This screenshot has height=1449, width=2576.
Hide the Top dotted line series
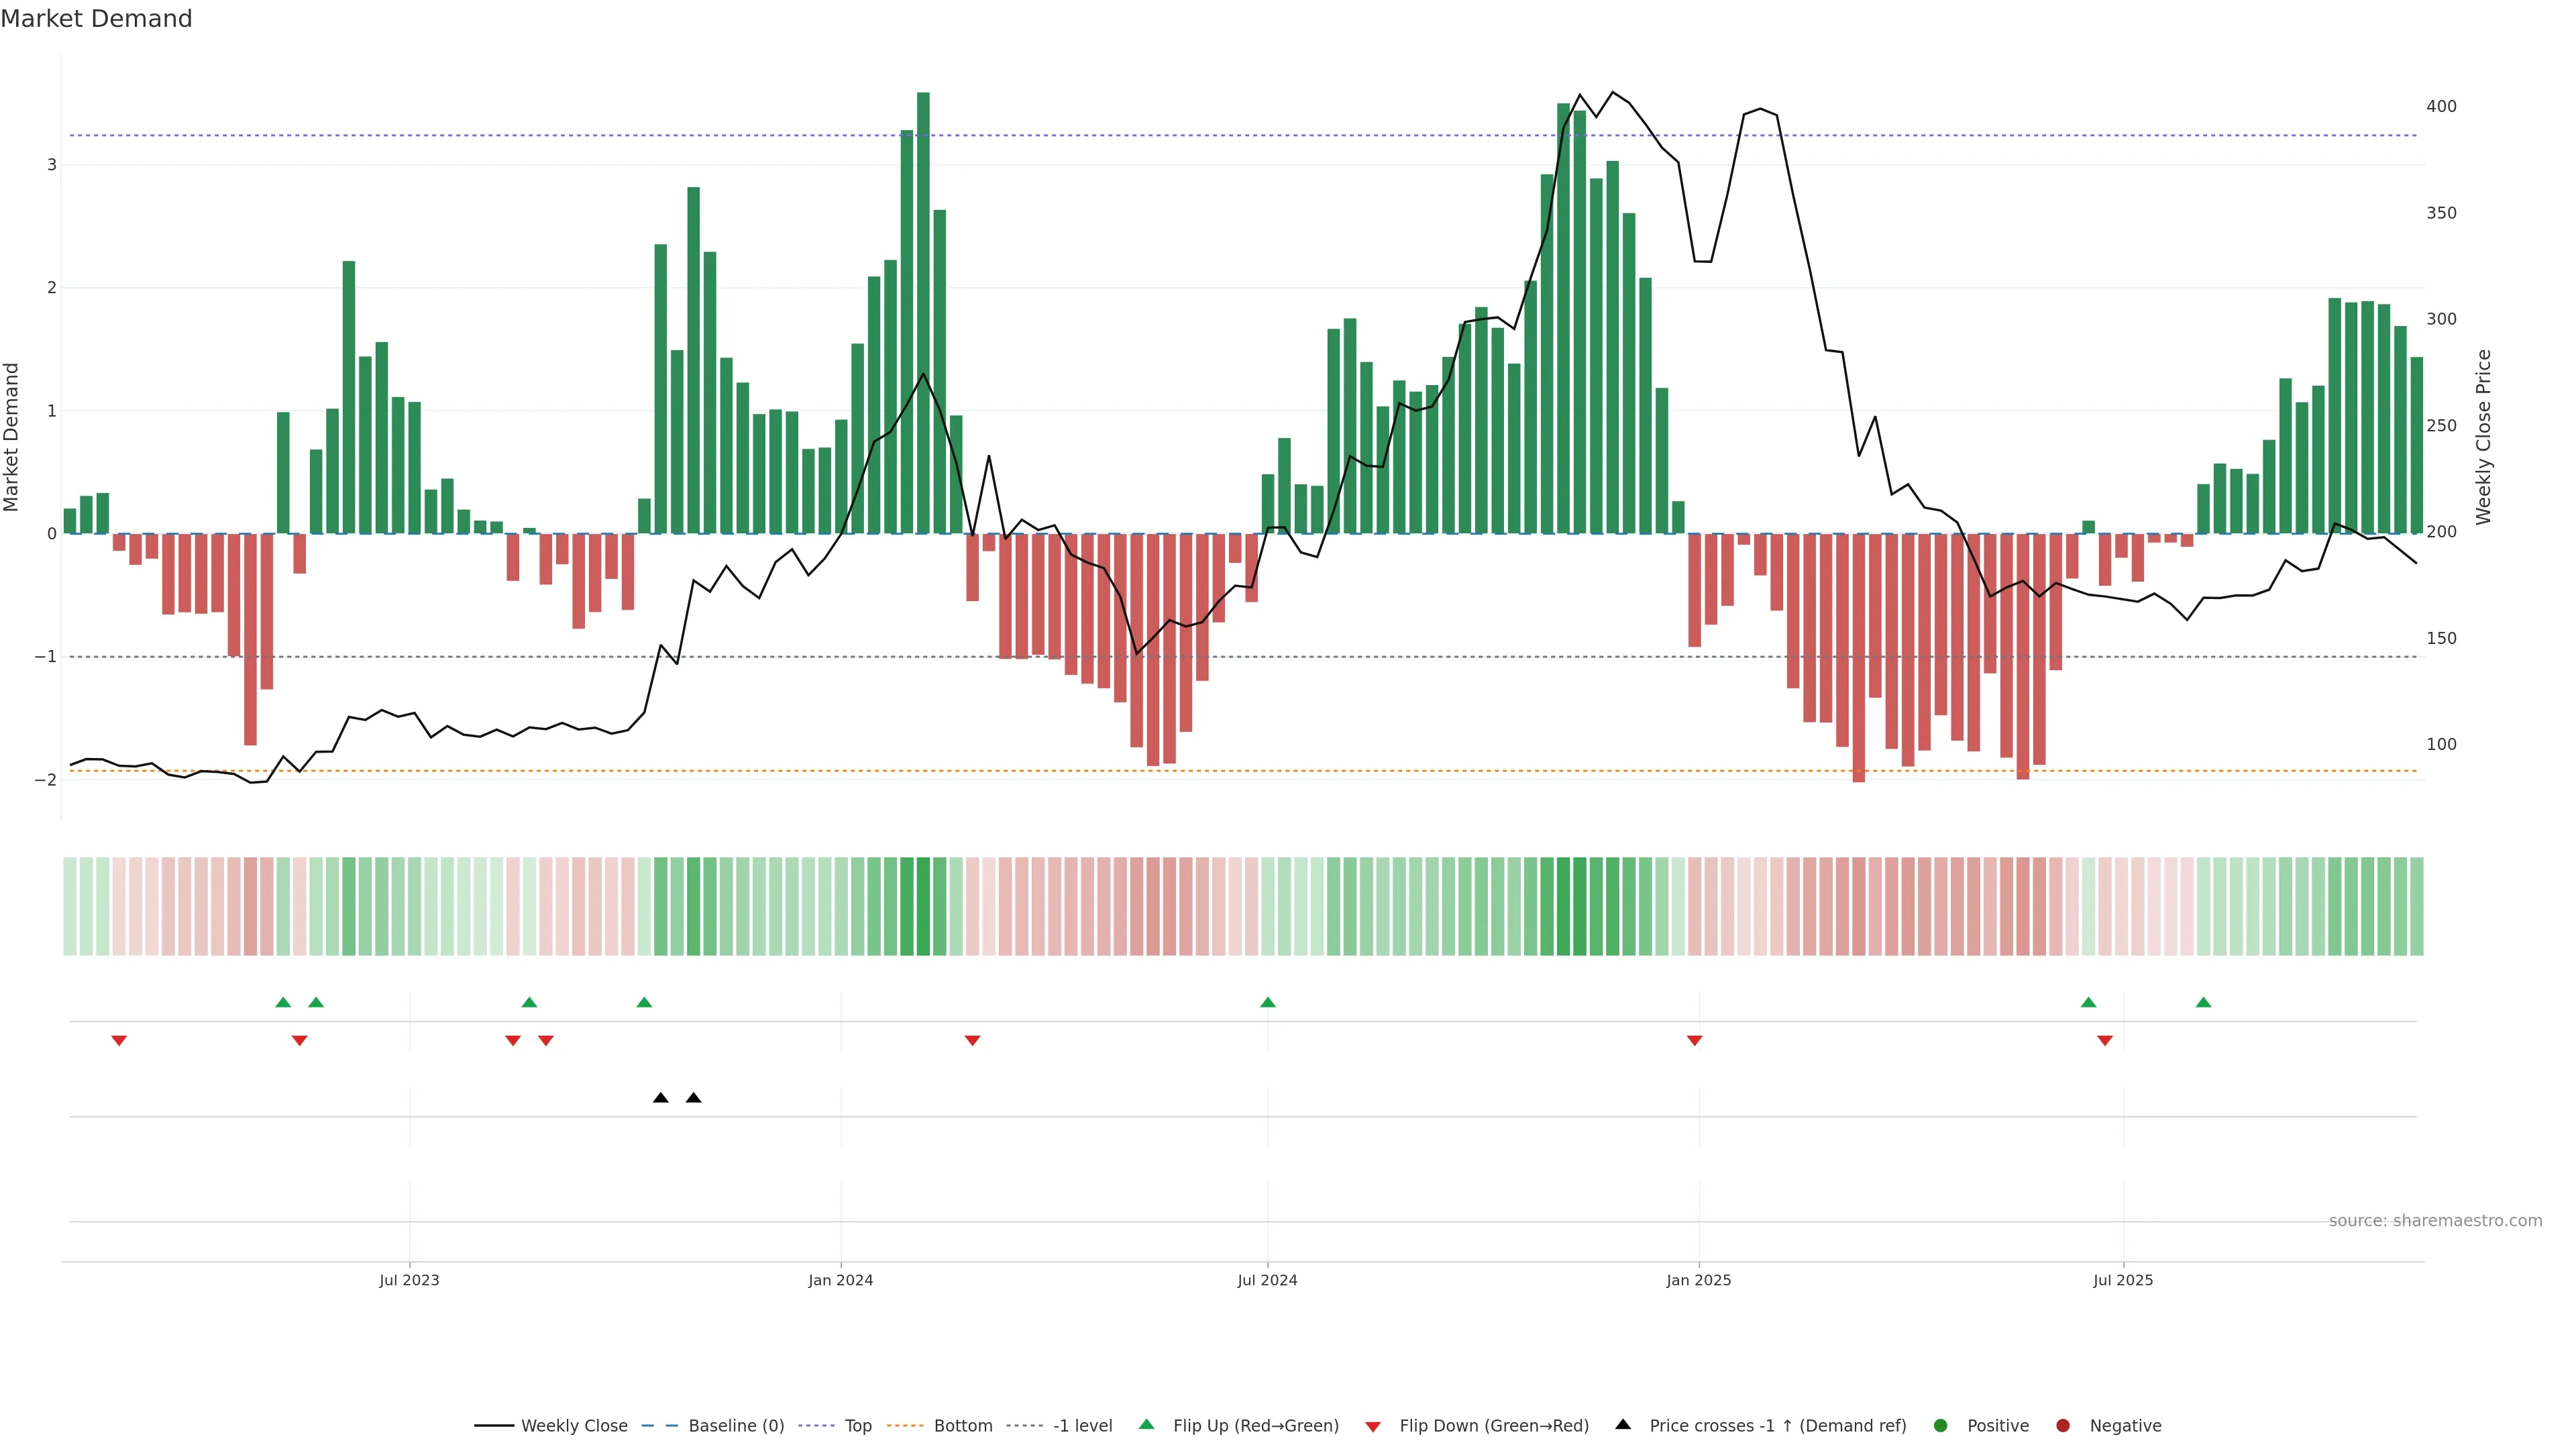[x=857, y=1426]
